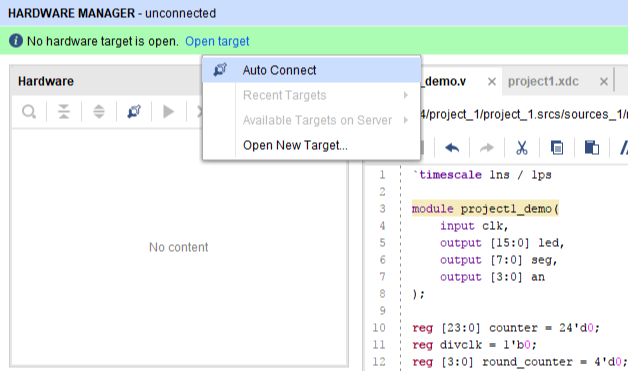Viewport: 628px width, 371px height.
Task: Click the 'reg [3:0] round_counter' line
Action: 519,362
